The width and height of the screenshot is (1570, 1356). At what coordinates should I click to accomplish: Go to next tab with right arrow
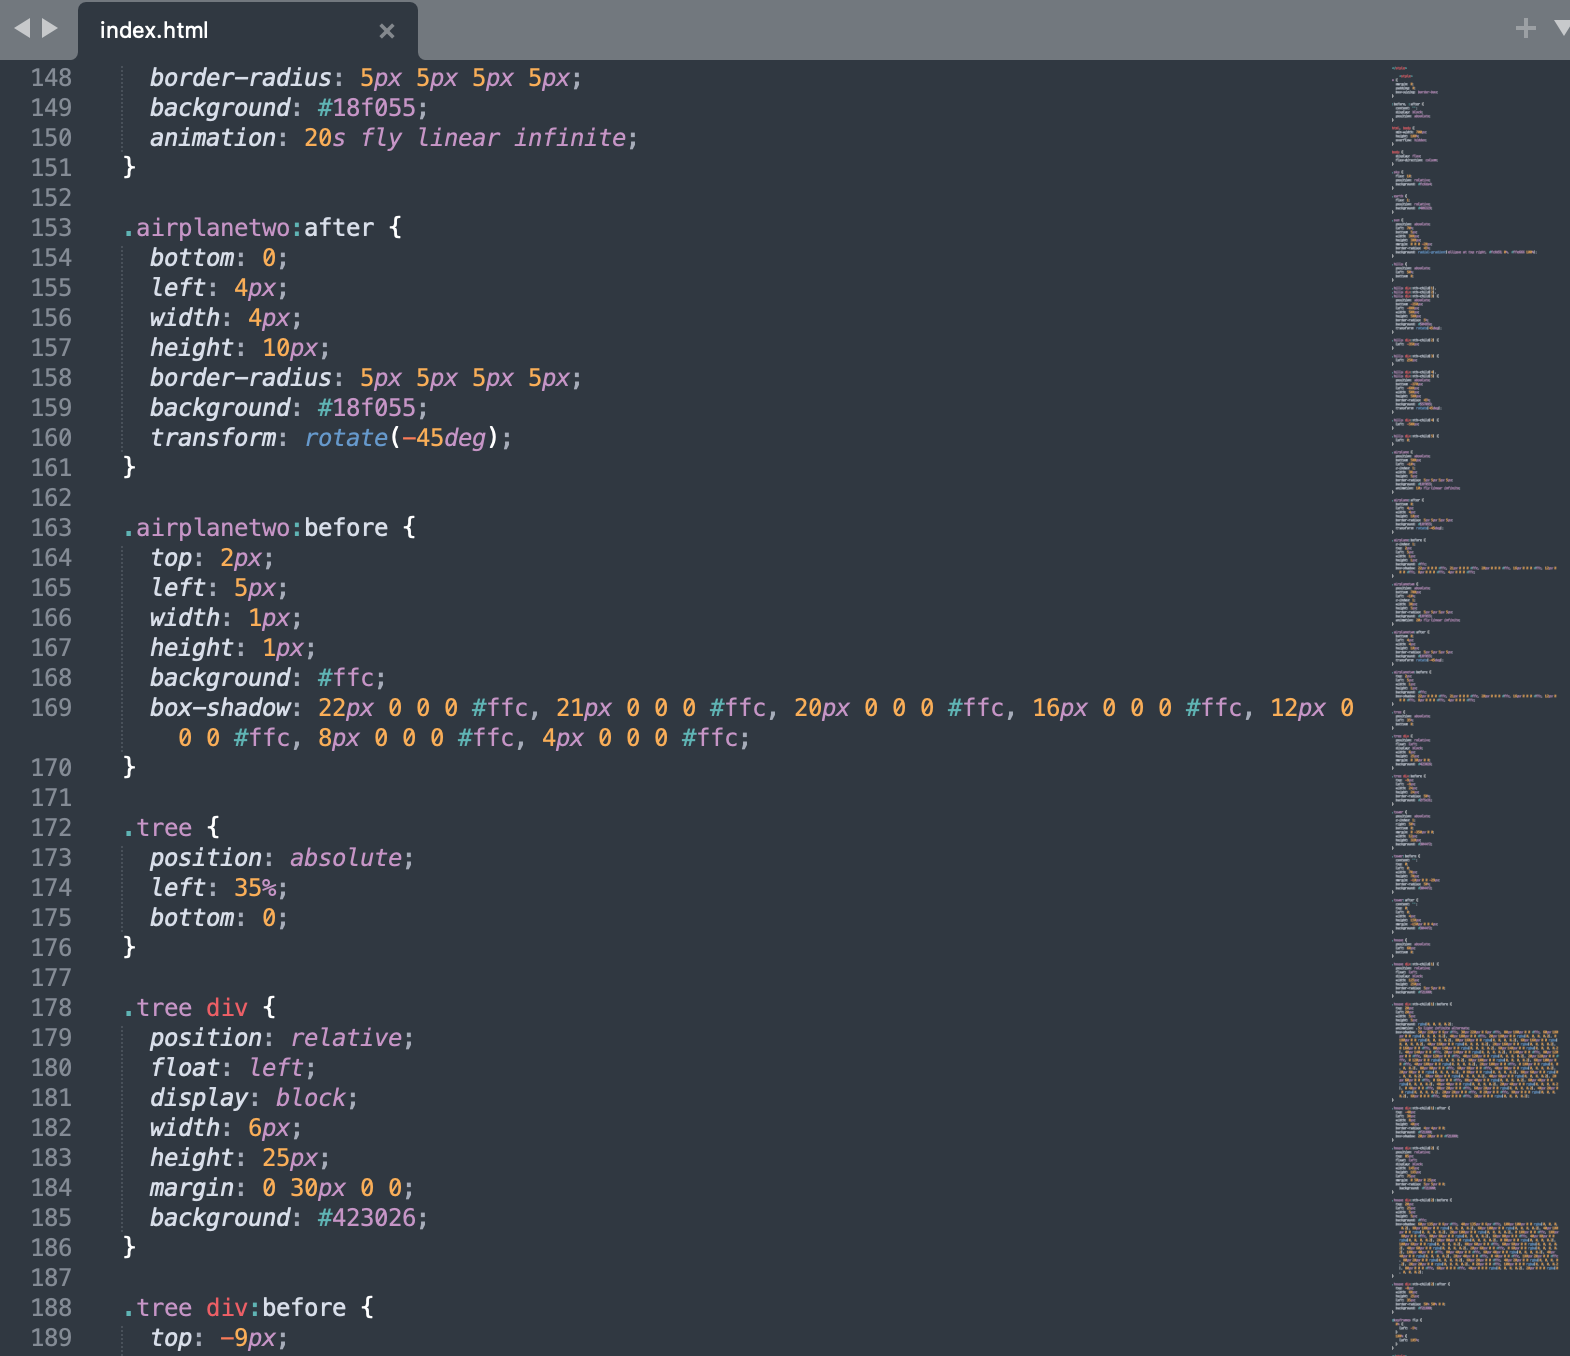(49, 28)
